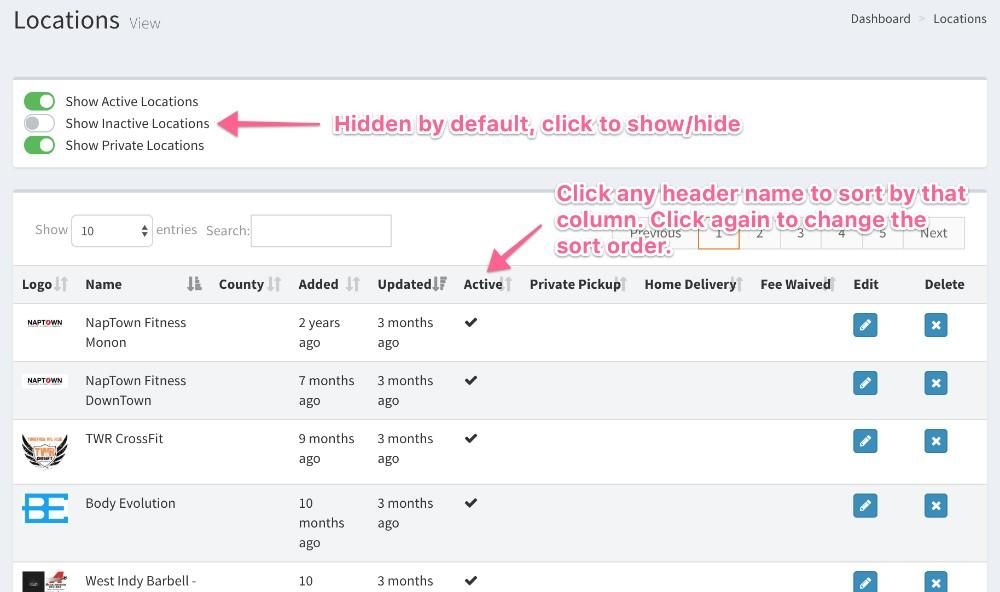Click '2 years ago' added cell
This screenshot has width=1000, height=592.
click(320, 332)
